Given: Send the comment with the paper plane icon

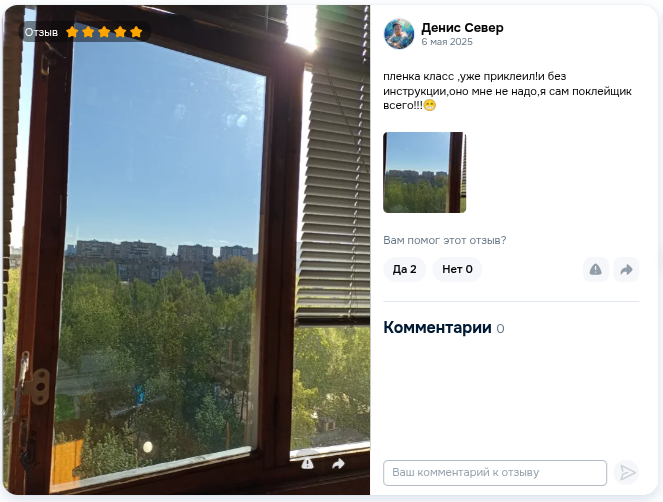Looking at the screenshot, I should point(626,472).
